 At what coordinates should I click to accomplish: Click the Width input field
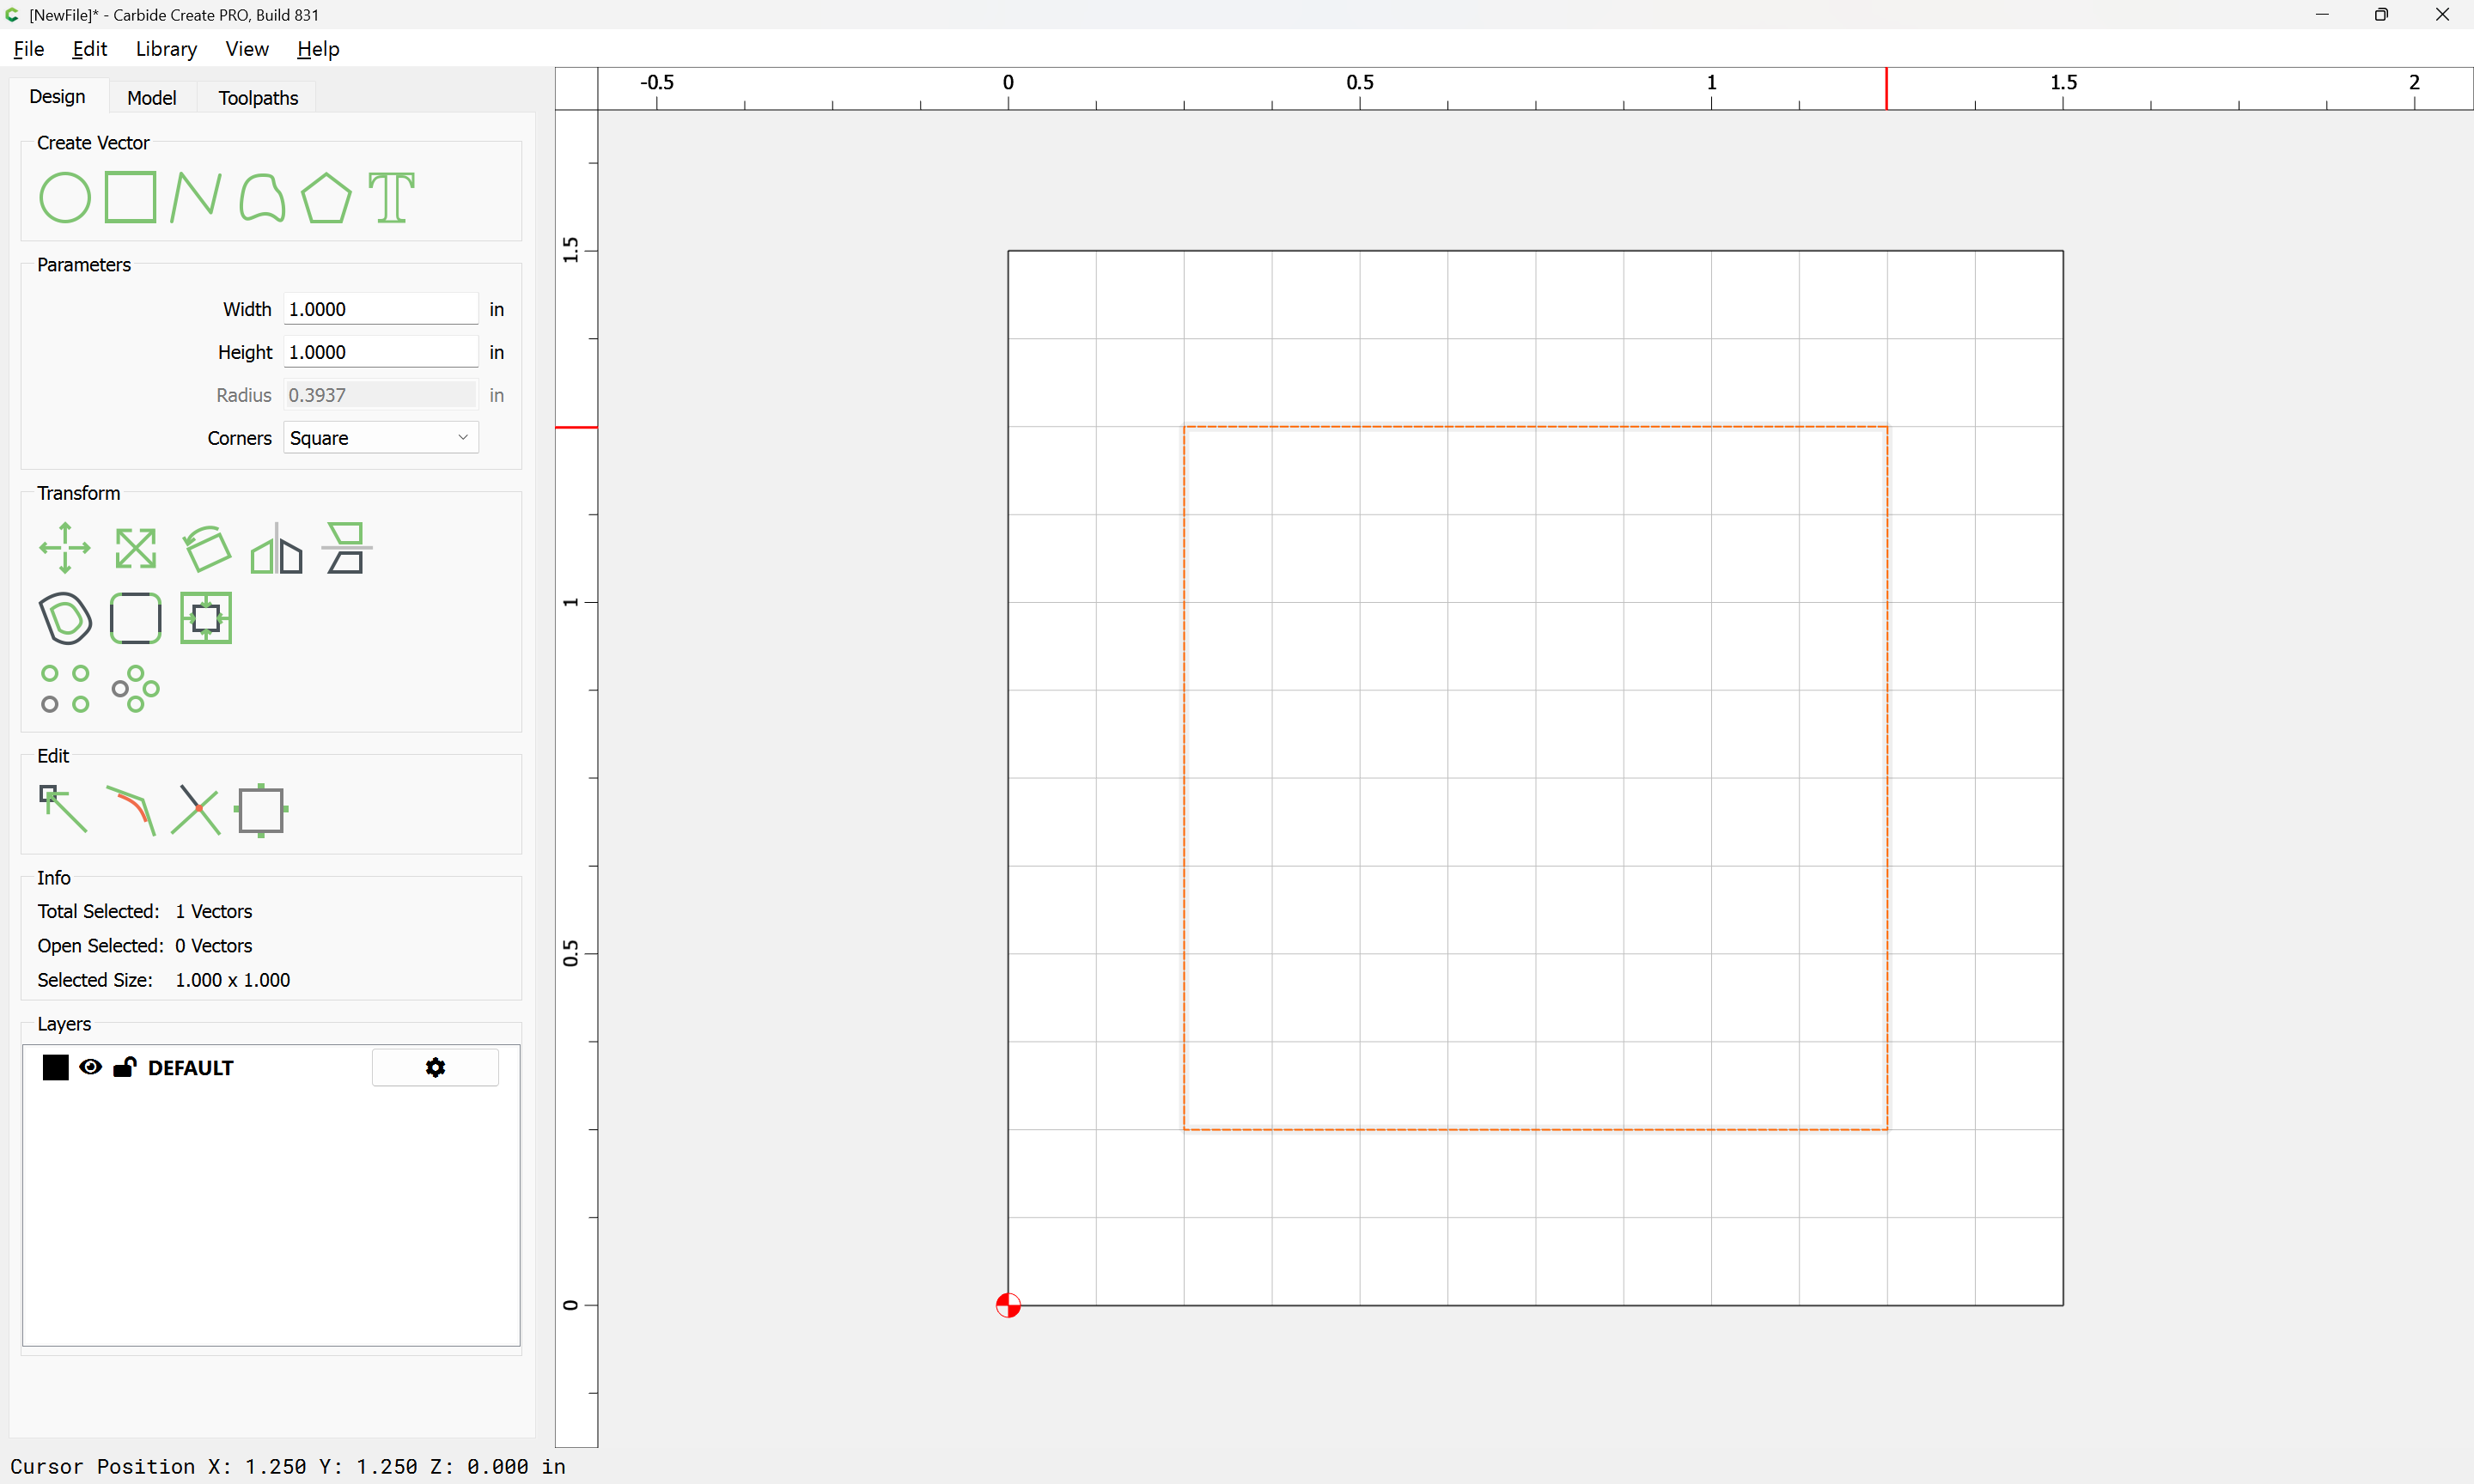point(380,309)
